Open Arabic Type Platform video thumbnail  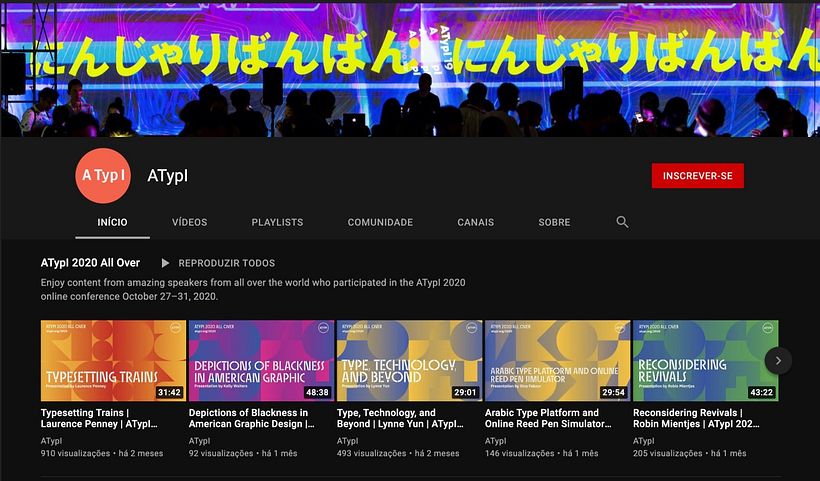557,361
